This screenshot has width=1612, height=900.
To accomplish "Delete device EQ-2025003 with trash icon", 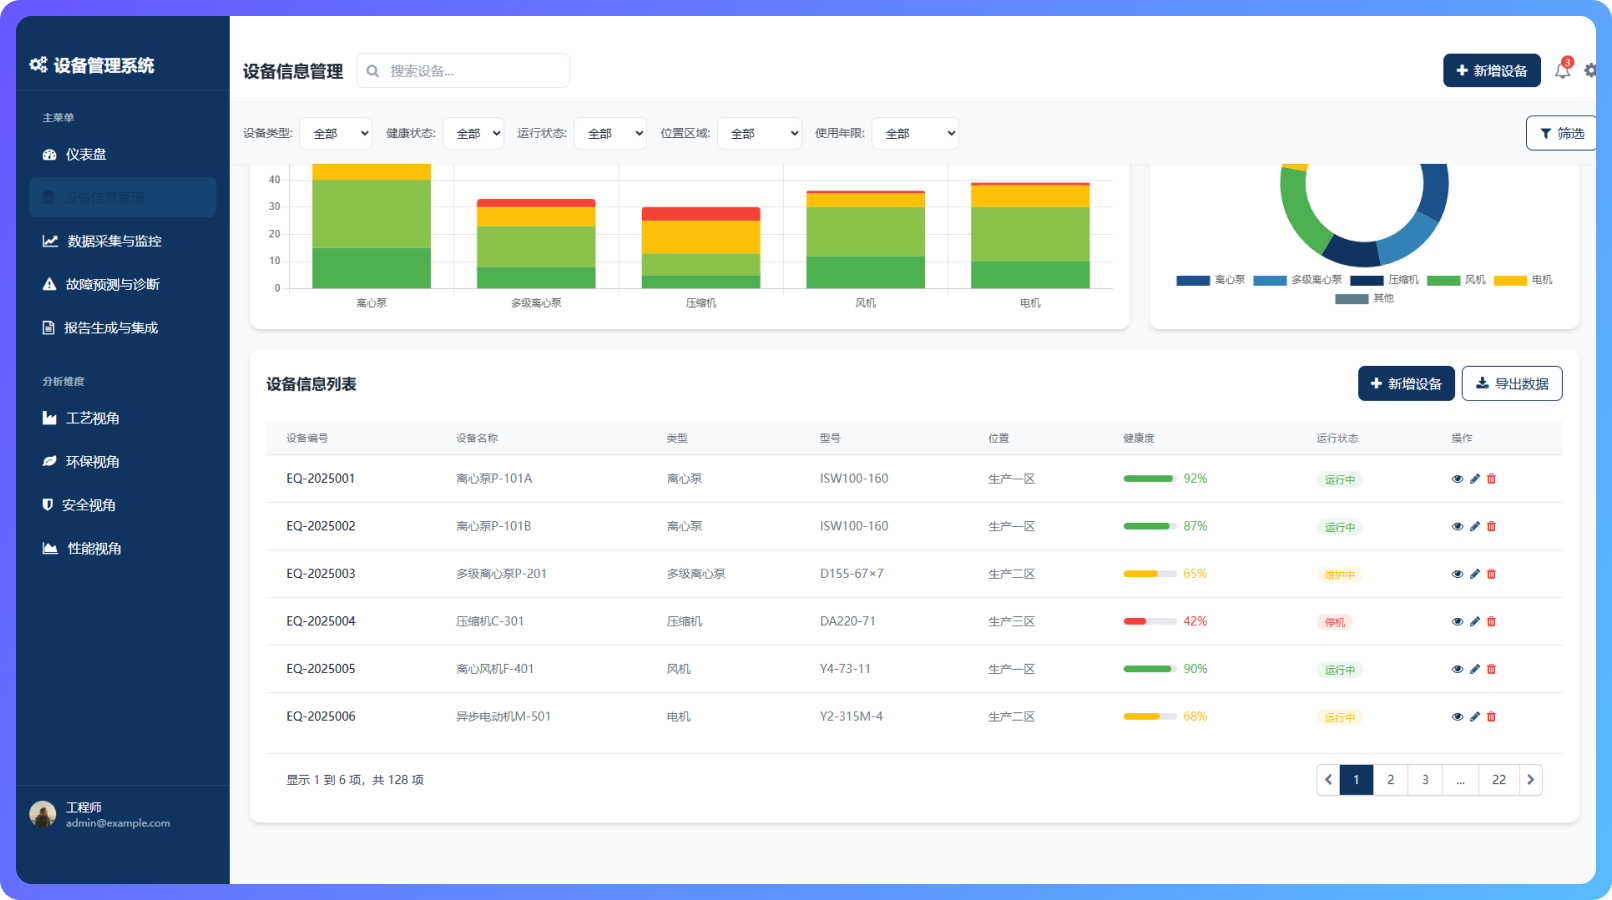I will tap(1491, 574).
